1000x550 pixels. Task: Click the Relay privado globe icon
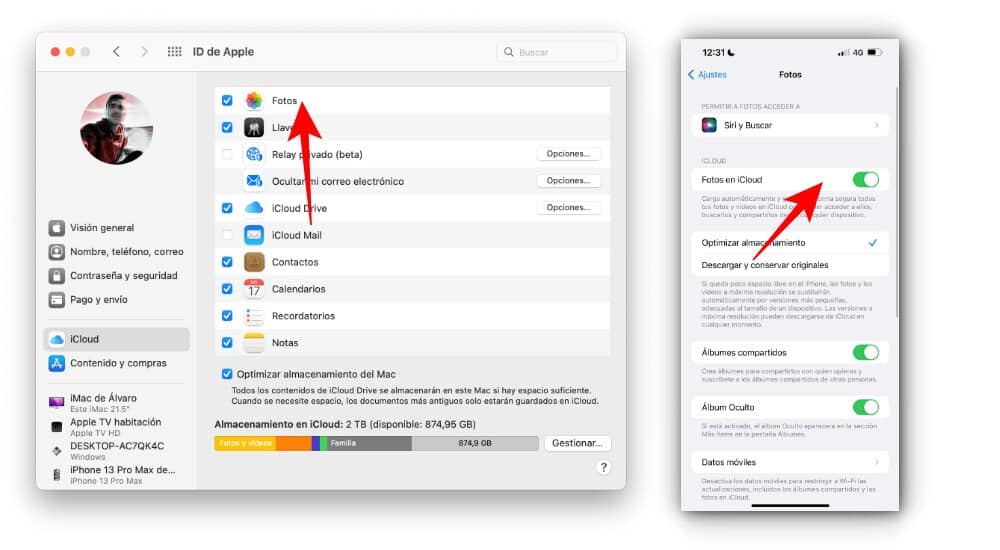pyautogui.click(x=254, y=154)
